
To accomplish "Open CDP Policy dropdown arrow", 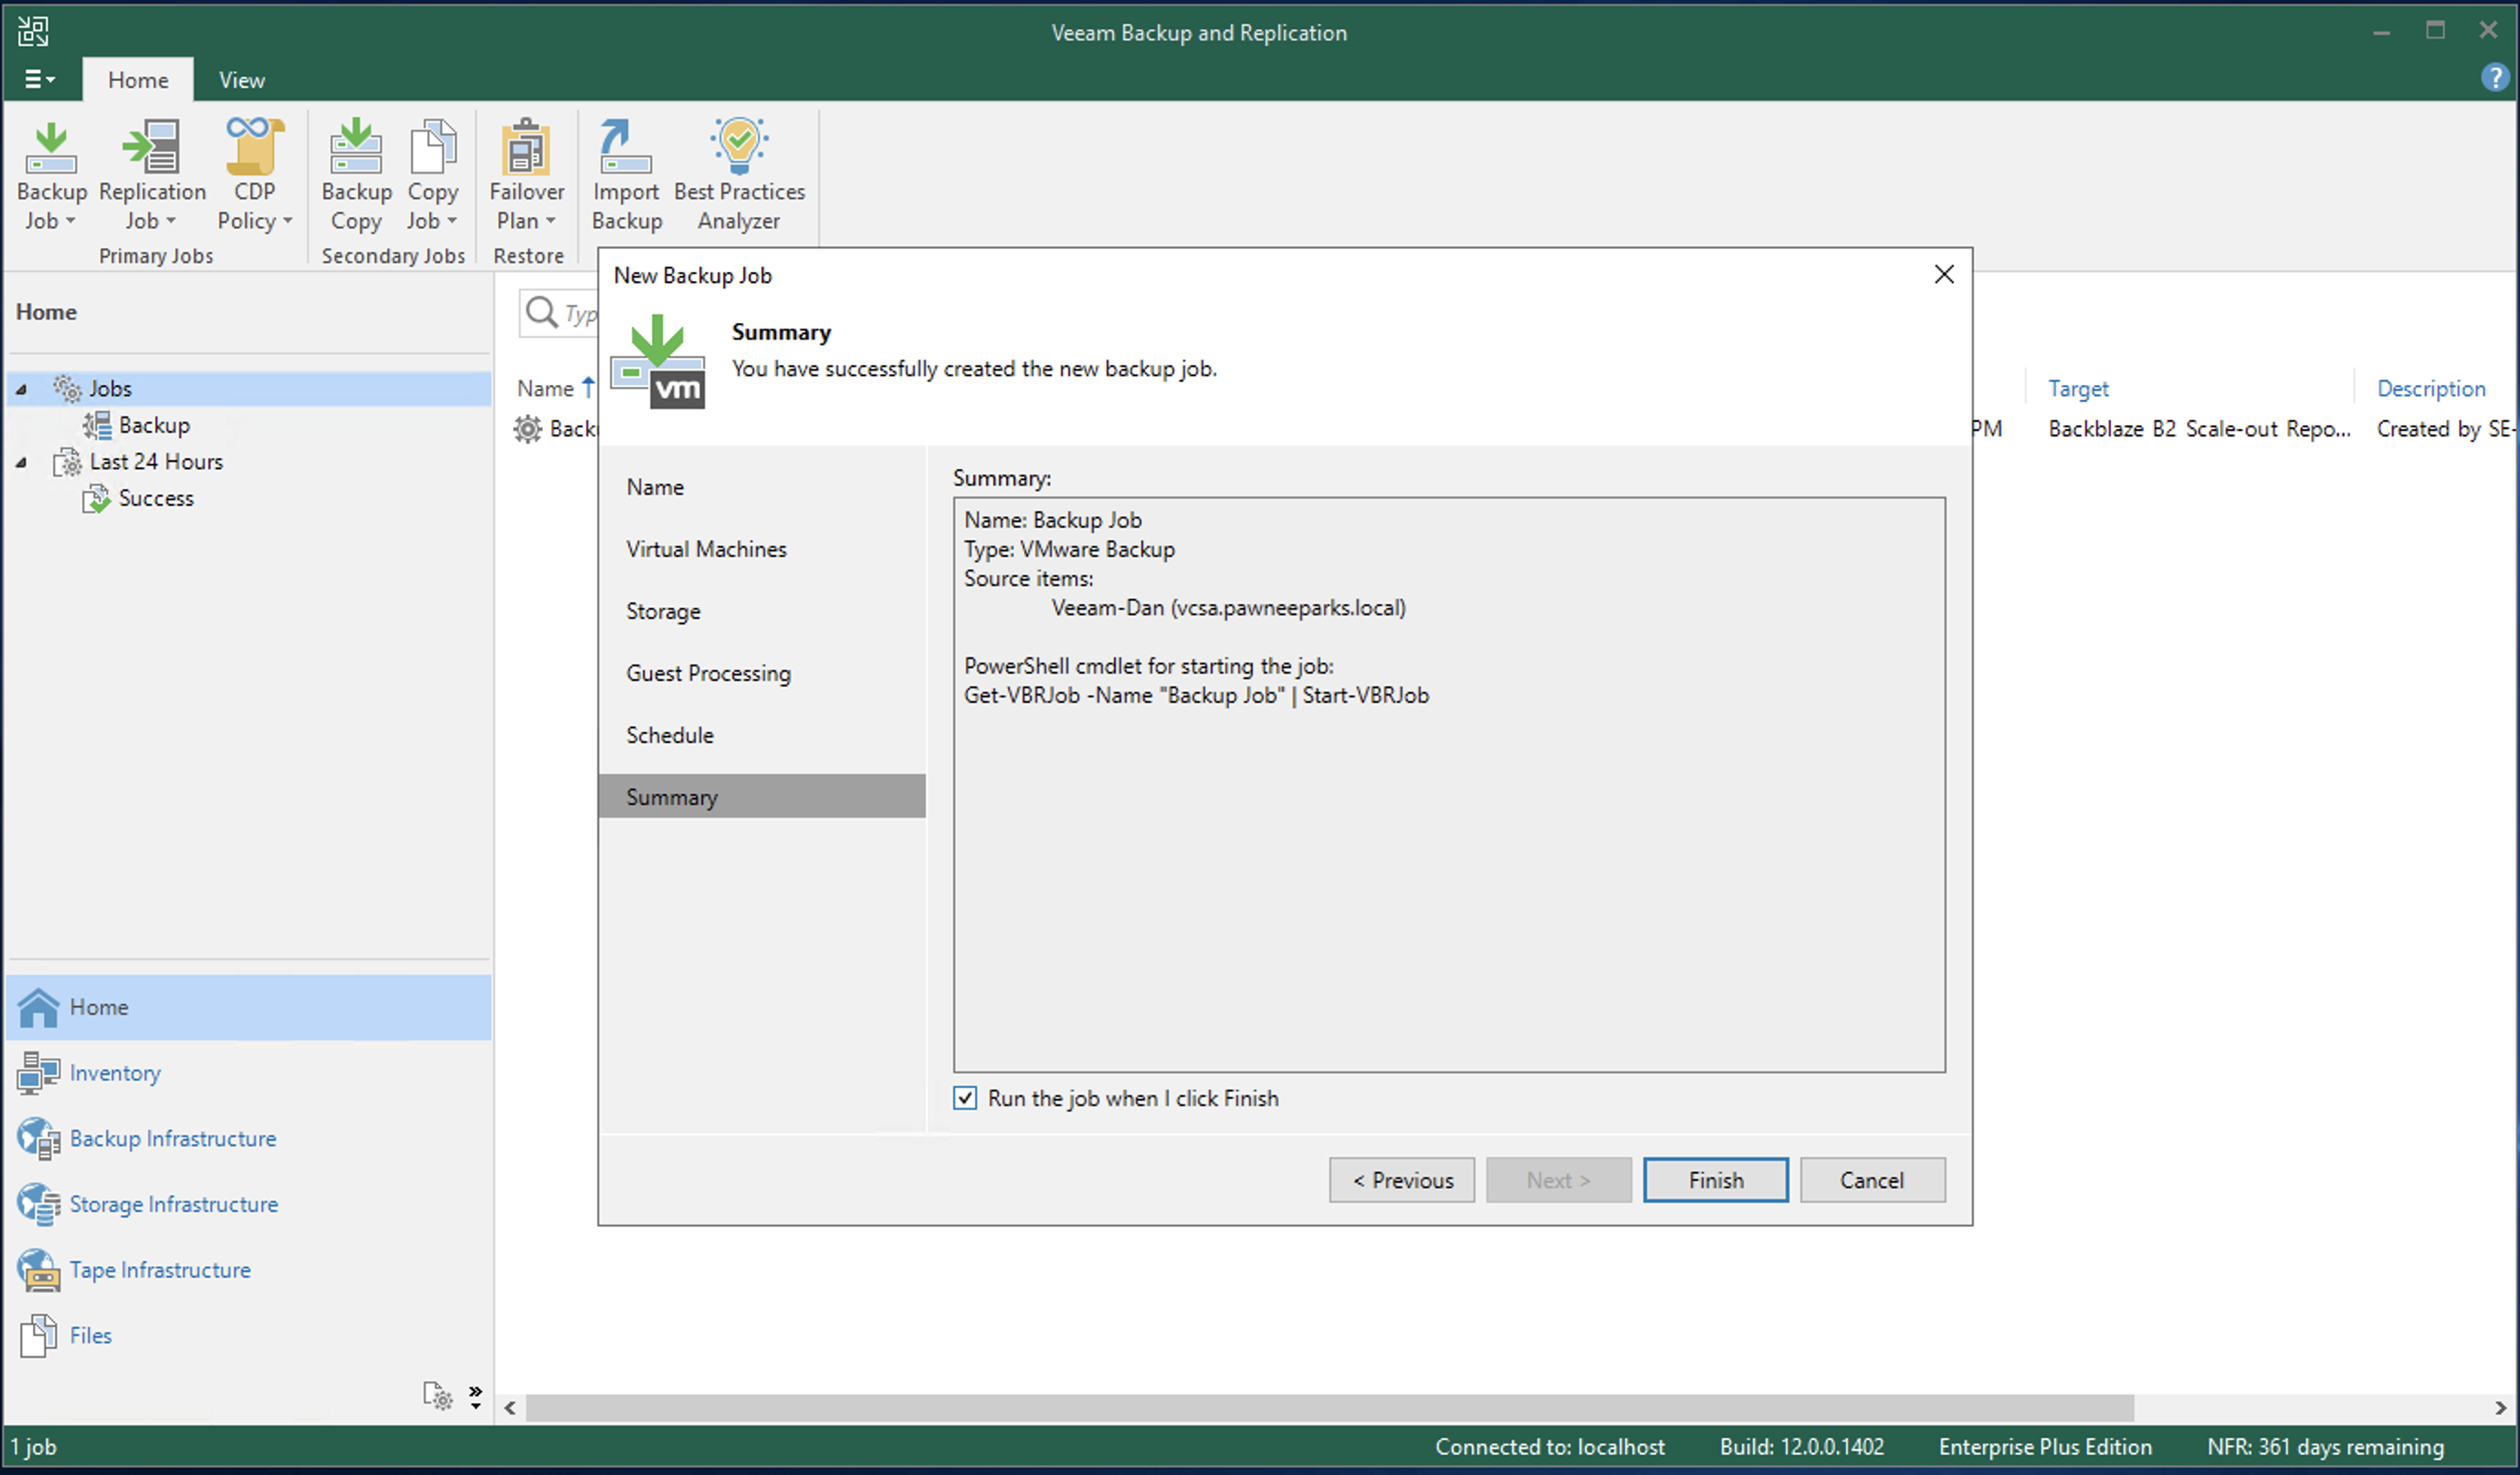I will (288, 221).
